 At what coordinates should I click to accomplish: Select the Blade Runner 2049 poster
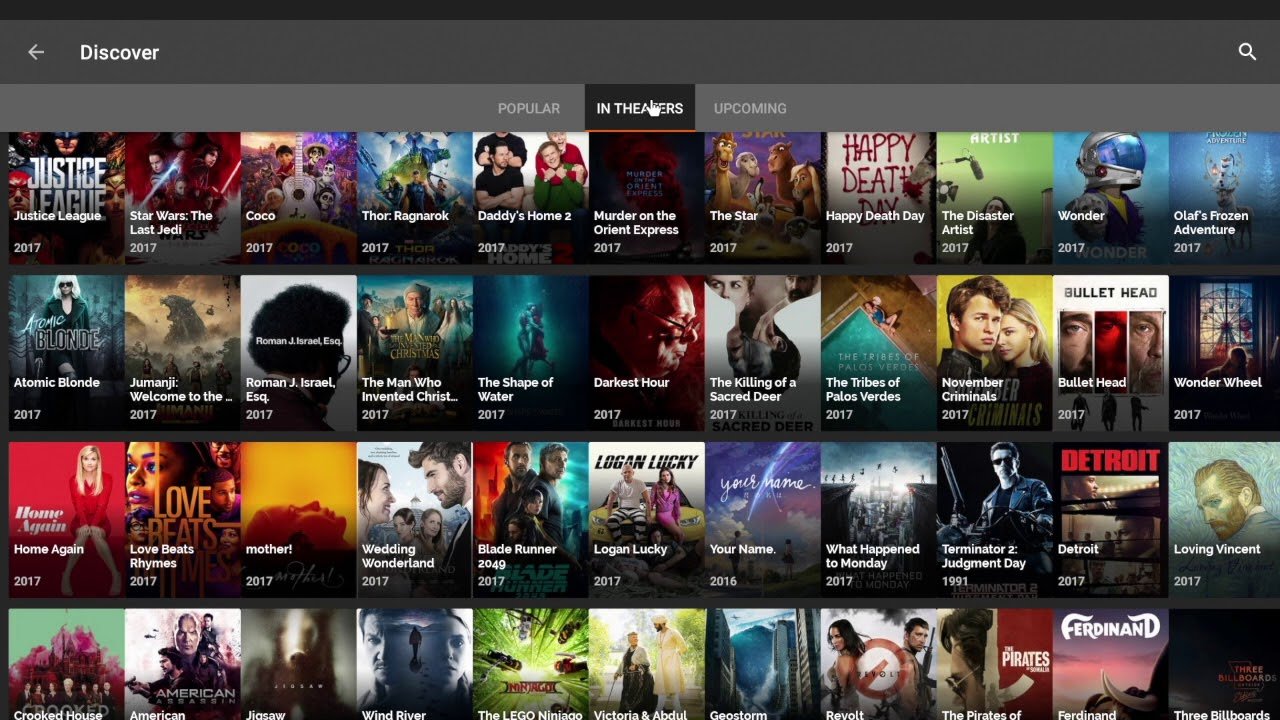[x=530, y=520]
